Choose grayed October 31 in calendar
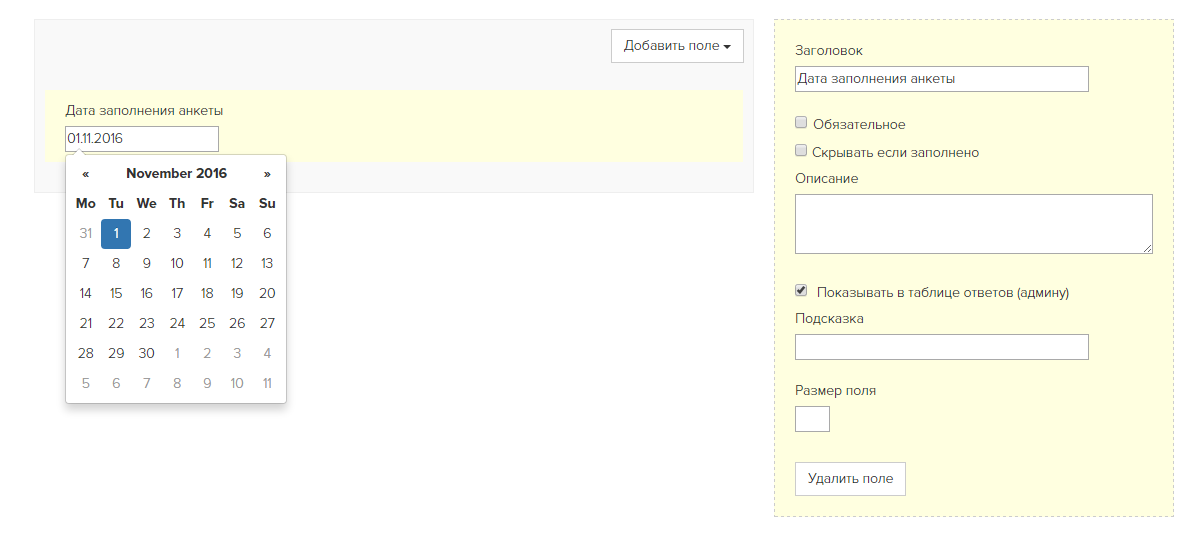Screen dimensions: 1193x535 click(85, 234)
